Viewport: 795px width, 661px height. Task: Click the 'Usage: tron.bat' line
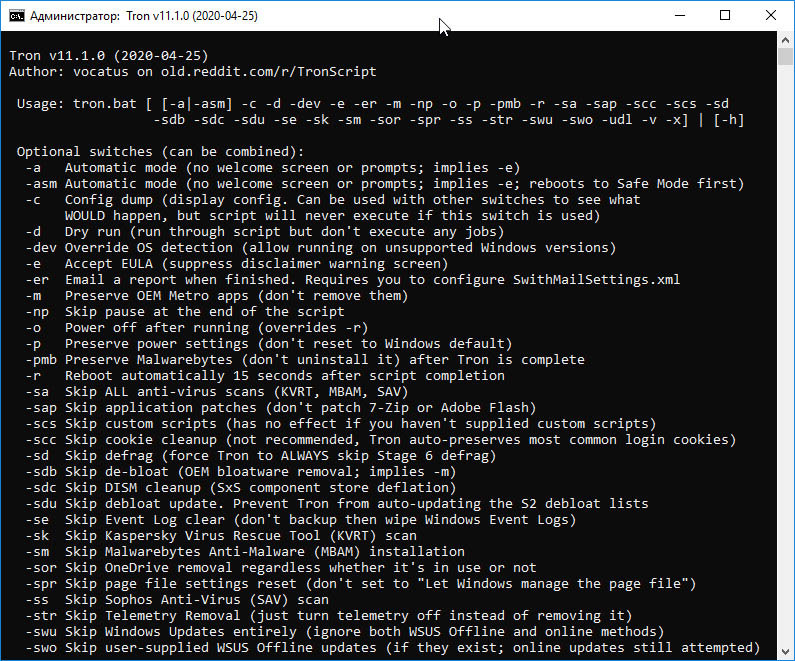tap(373, 103)
